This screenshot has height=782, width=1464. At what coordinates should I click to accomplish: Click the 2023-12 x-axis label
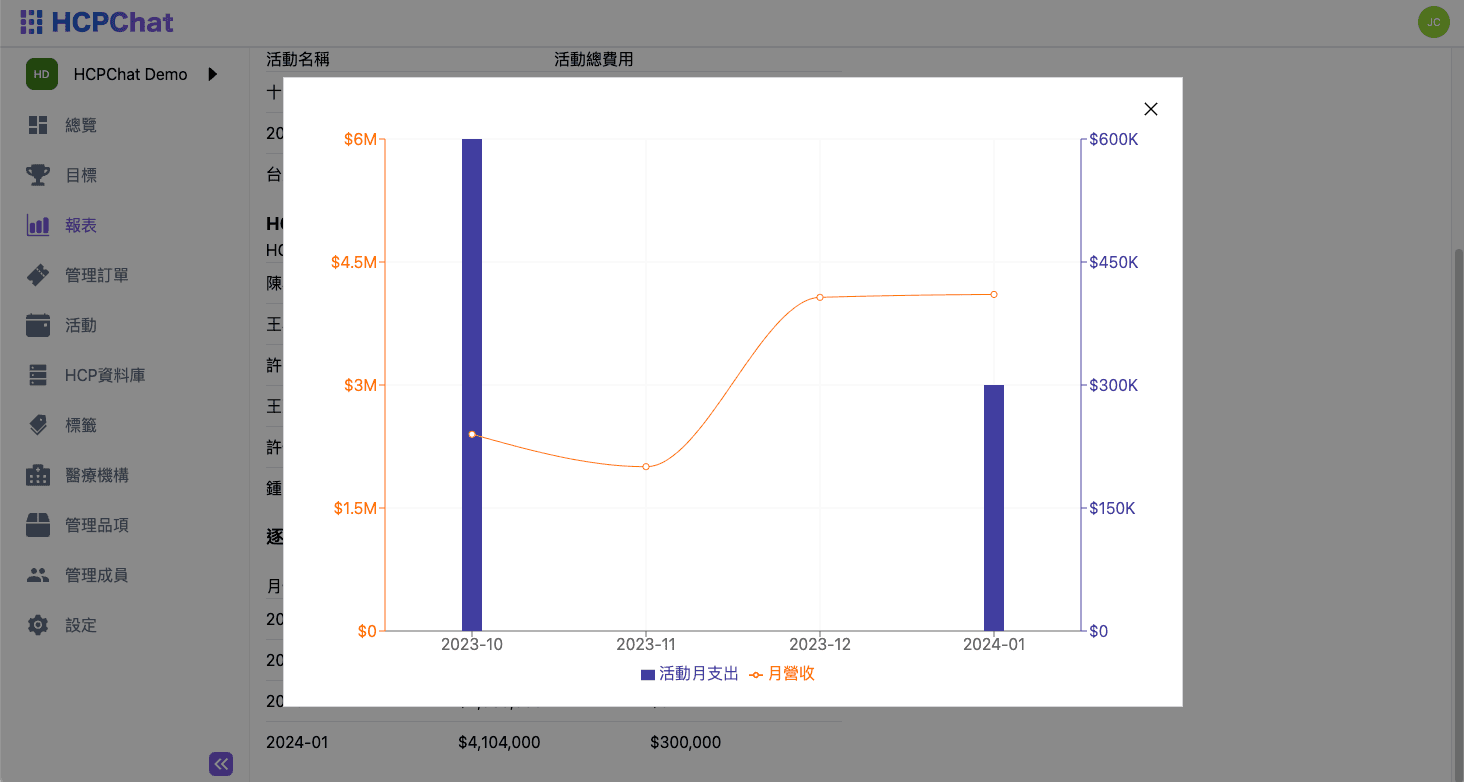820,645
